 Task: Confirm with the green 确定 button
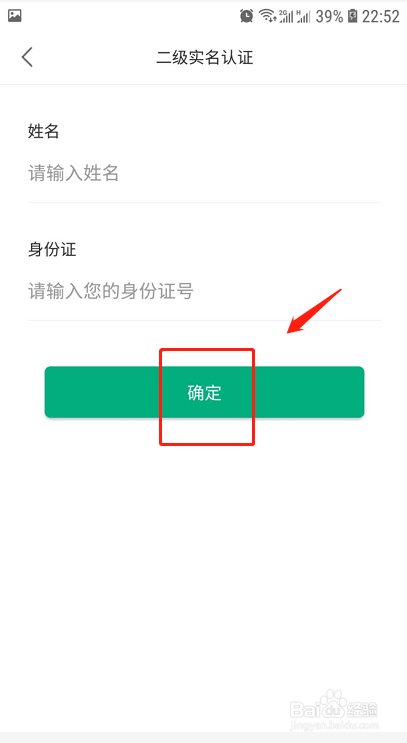coord(204,392)
